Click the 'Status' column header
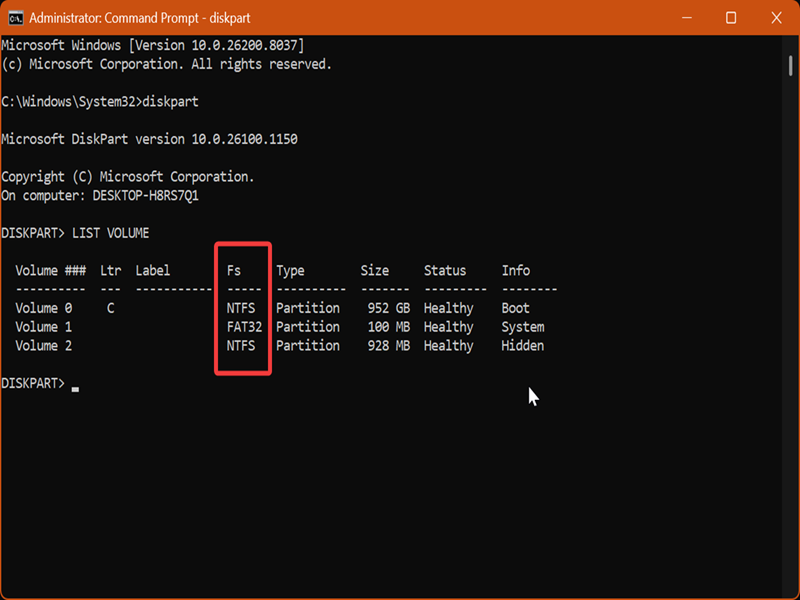Viewport: 800px width, 600px height. click(x=445, y=270)
